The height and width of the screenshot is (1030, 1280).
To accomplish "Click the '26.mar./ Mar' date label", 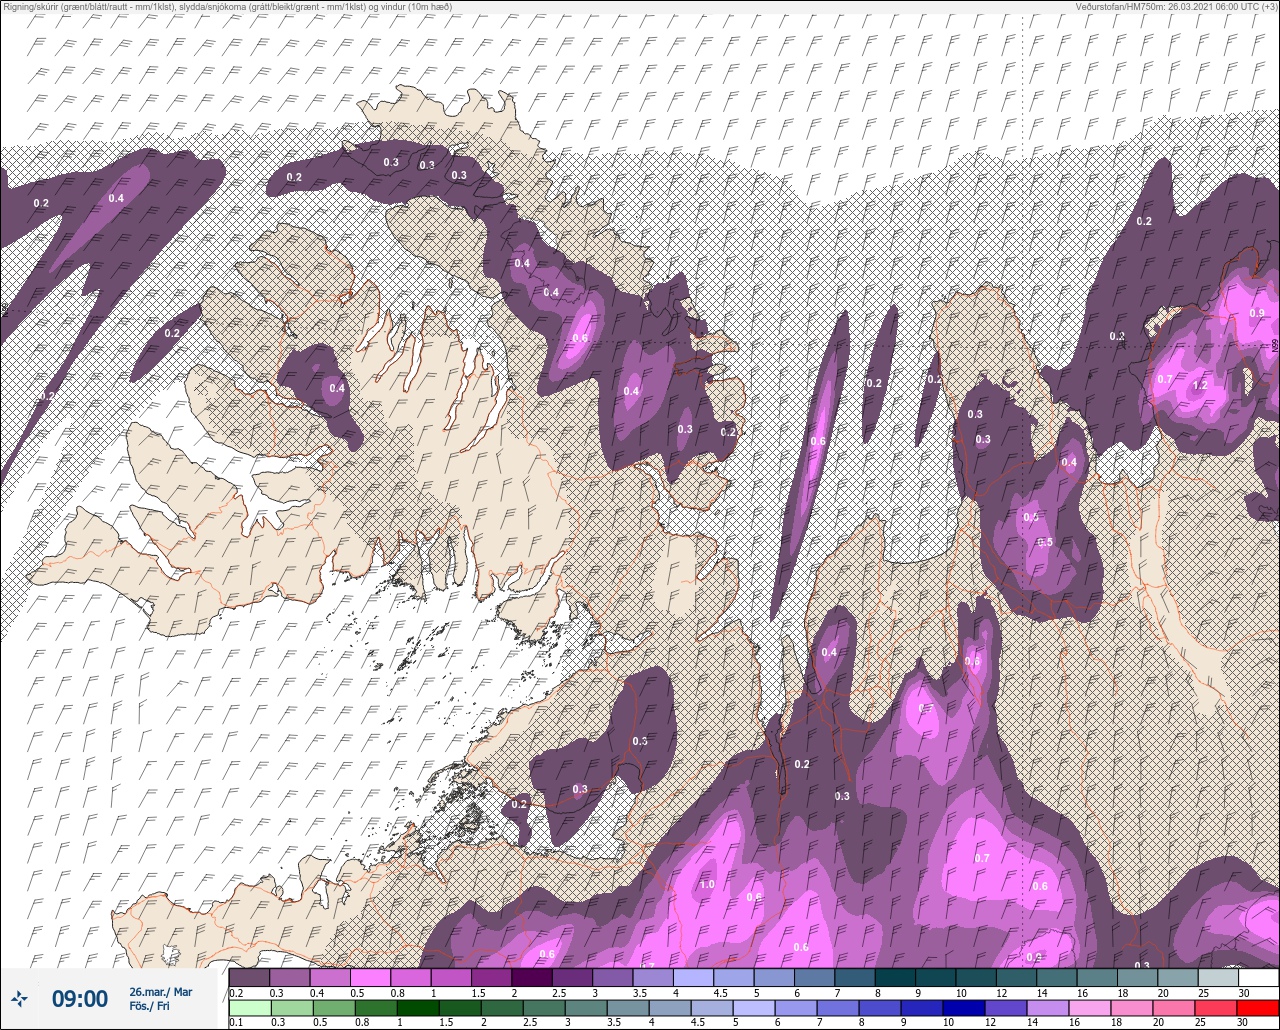I will (x=160, y=991).
